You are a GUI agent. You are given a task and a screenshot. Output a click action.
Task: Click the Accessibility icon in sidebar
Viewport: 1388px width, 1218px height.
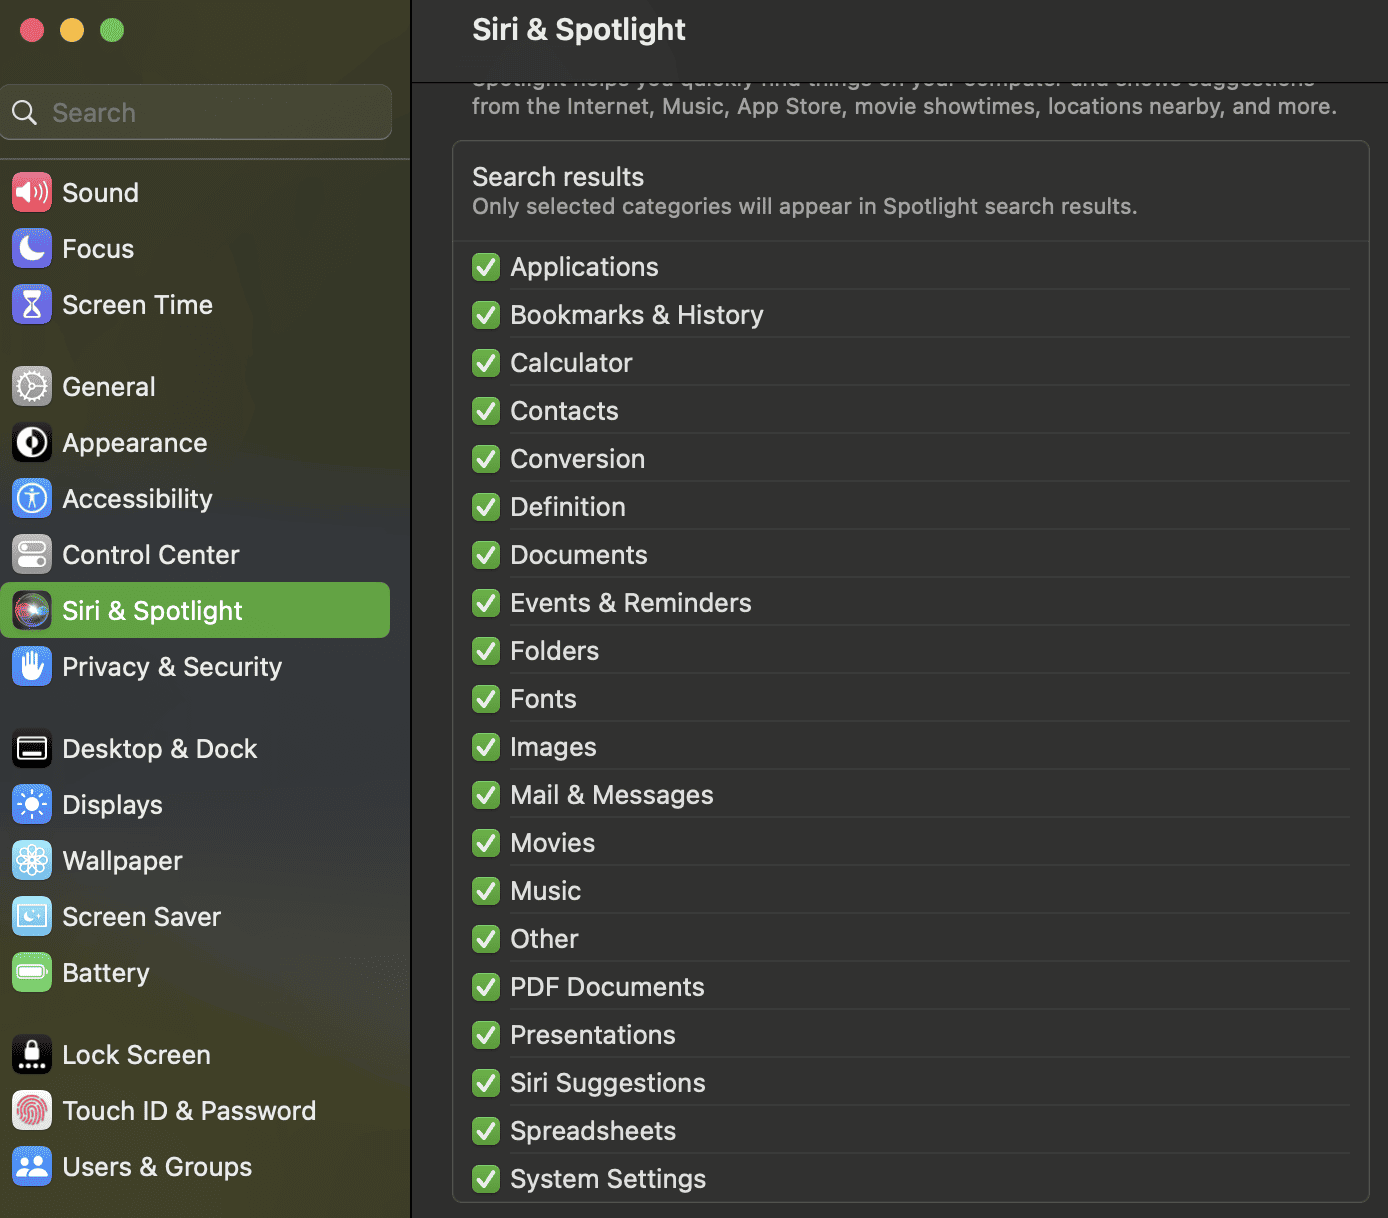click(x=32, y=498)
